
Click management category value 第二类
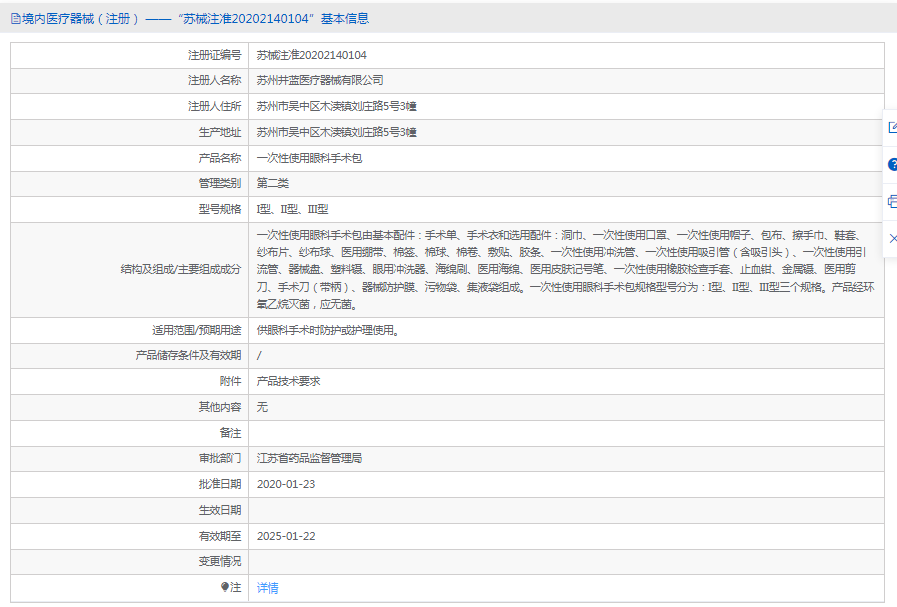tap(273, 183)
